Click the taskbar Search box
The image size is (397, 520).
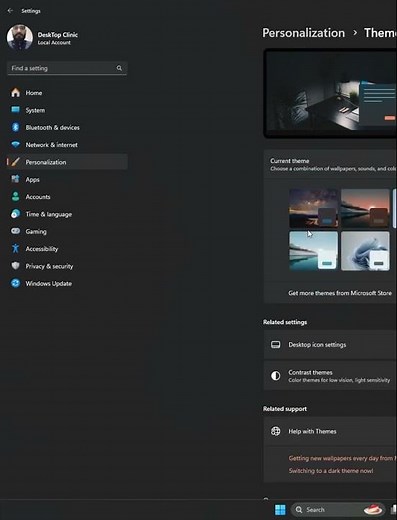click(x=338, y=509)
